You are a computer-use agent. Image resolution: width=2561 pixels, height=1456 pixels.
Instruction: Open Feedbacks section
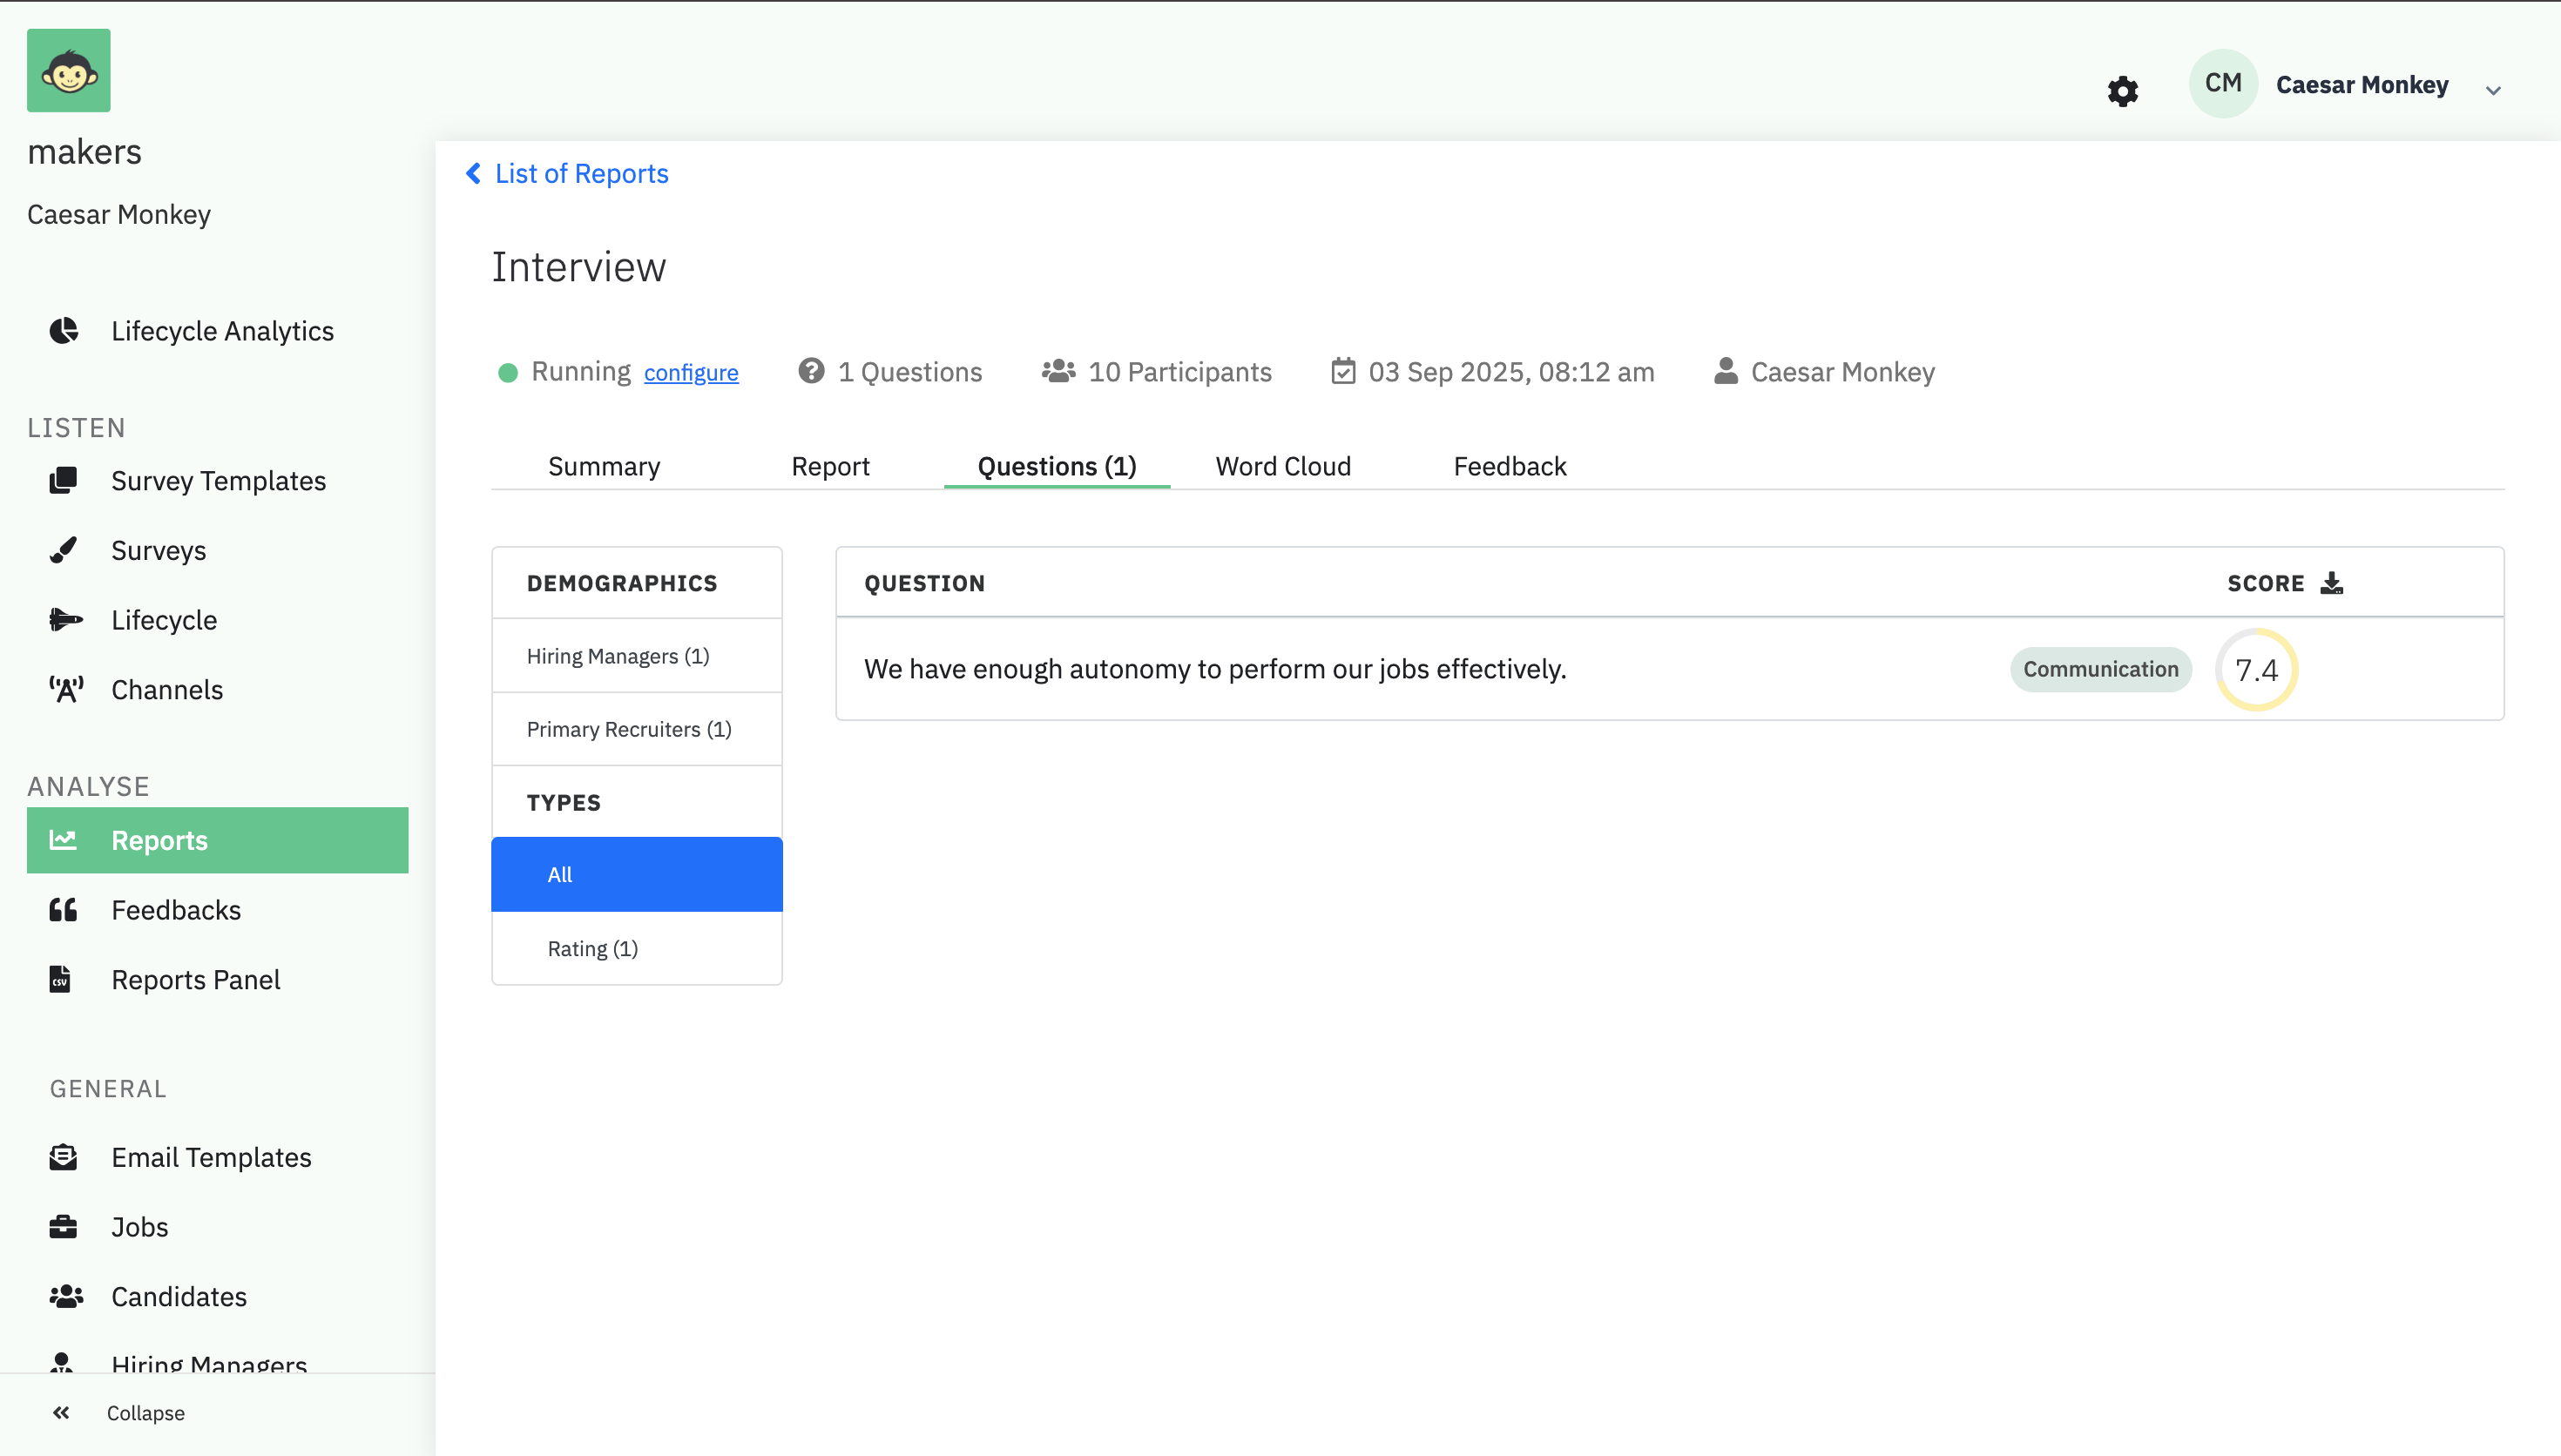click(x=176, y=910)
